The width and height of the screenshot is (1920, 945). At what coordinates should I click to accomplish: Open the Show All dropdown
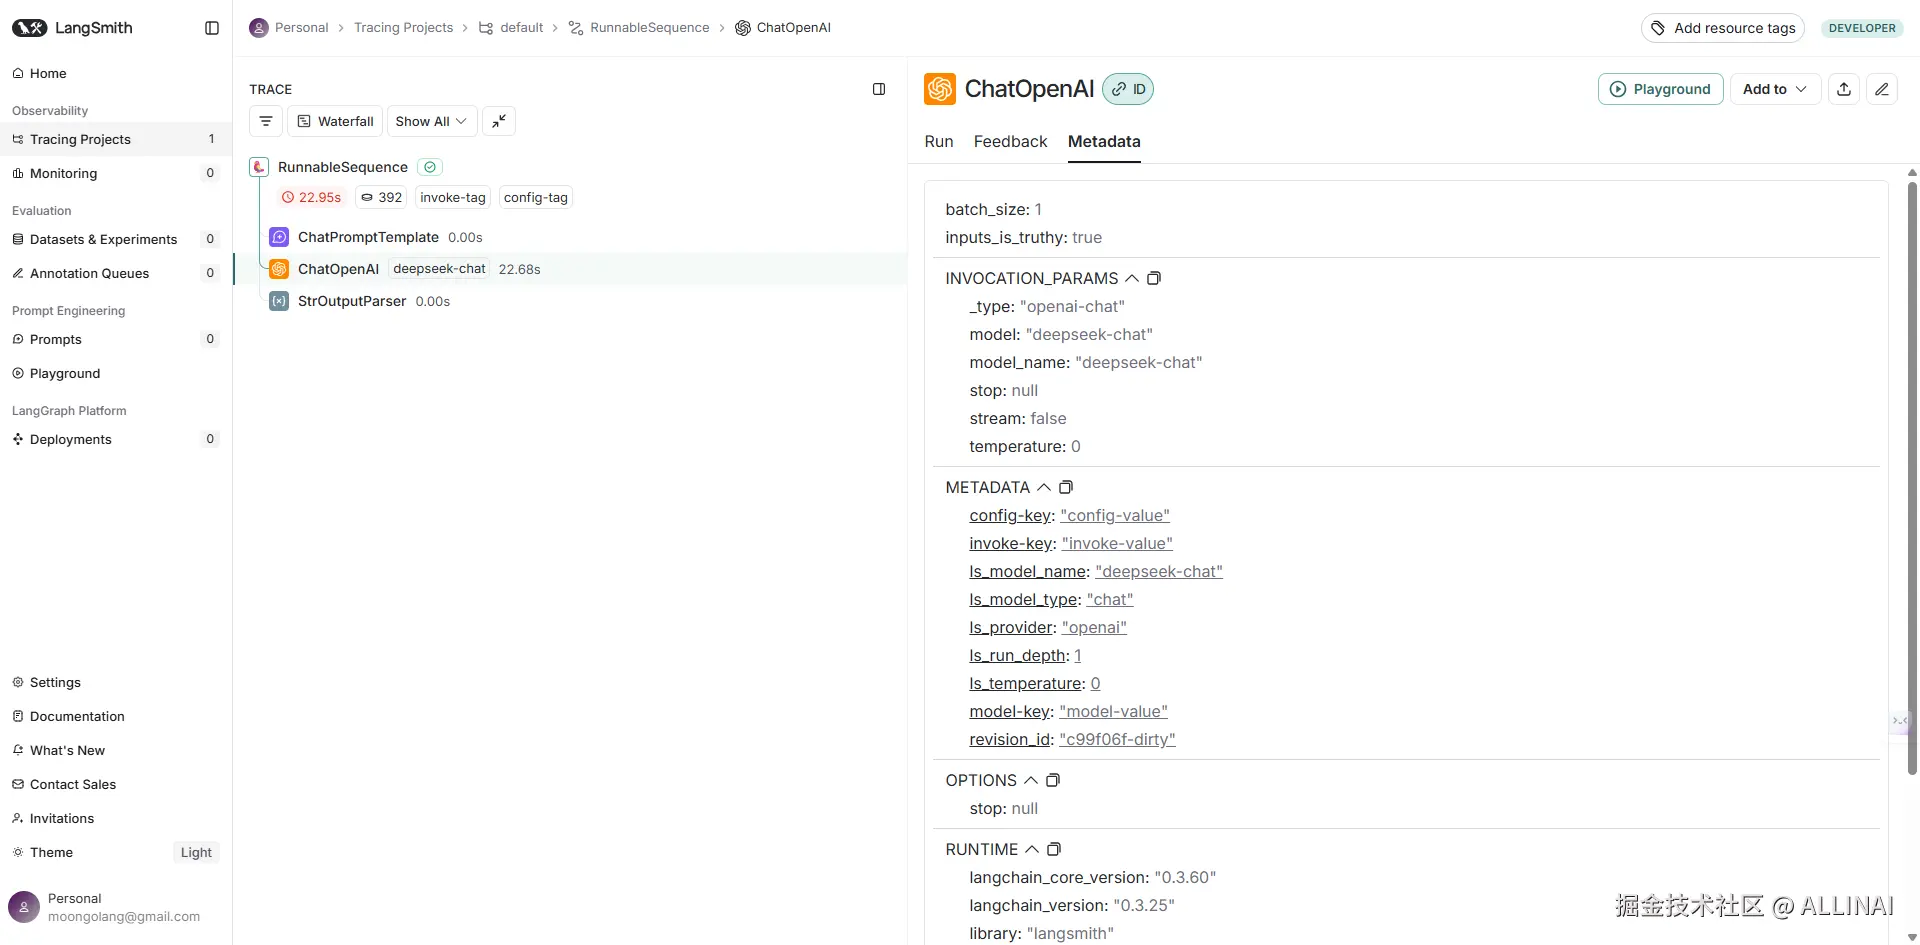pos(432,121)
